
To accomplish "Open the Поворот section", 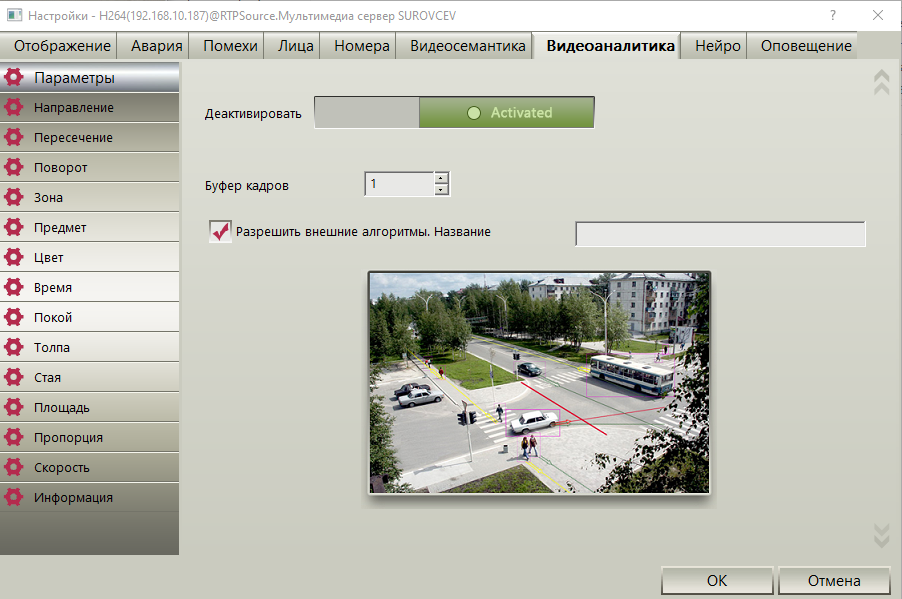I will (x=90, y=167).
